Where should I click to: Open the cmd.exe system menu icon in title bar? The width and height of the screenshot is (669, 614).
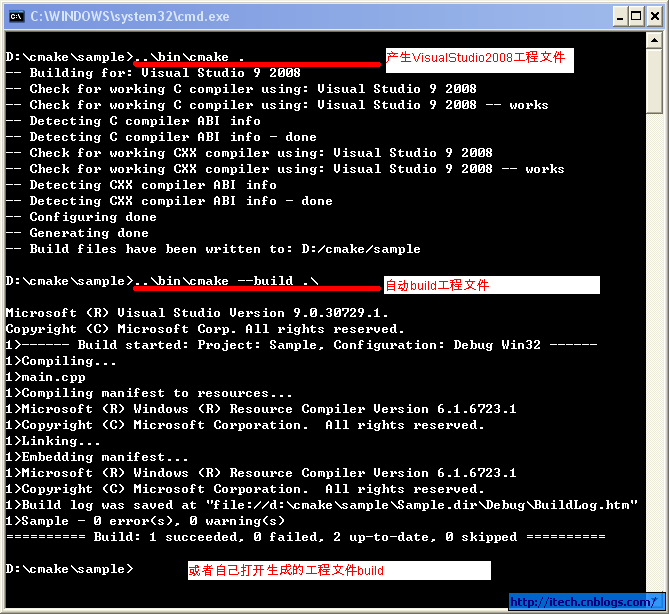point(17,17)
